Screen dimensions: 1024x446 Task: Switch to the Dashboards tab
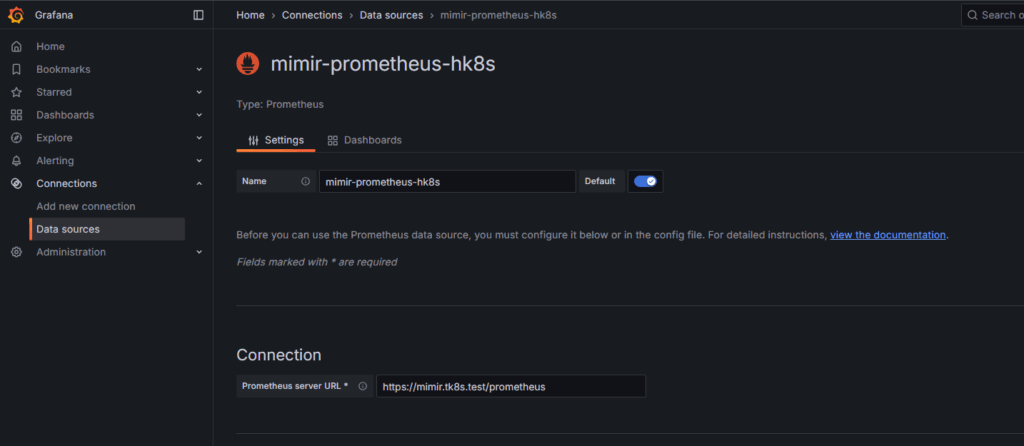pyautogui.click(x=365, y=140)
